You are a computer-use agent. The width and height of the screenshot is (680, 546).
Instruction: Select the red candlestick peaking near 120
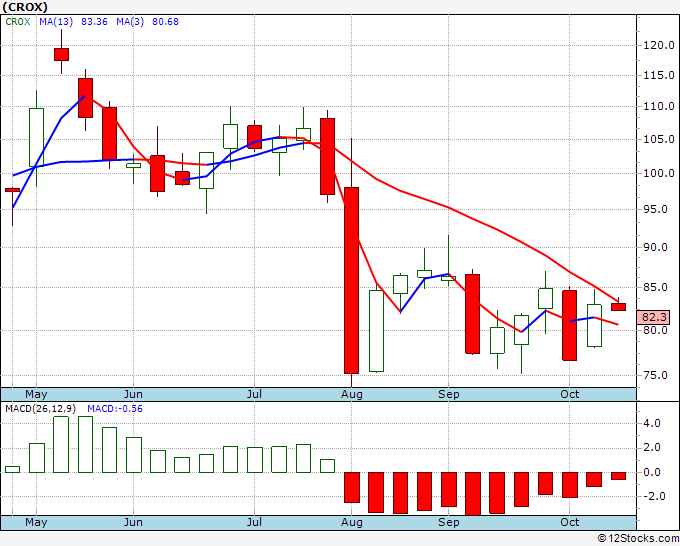(x=62, y=54)
